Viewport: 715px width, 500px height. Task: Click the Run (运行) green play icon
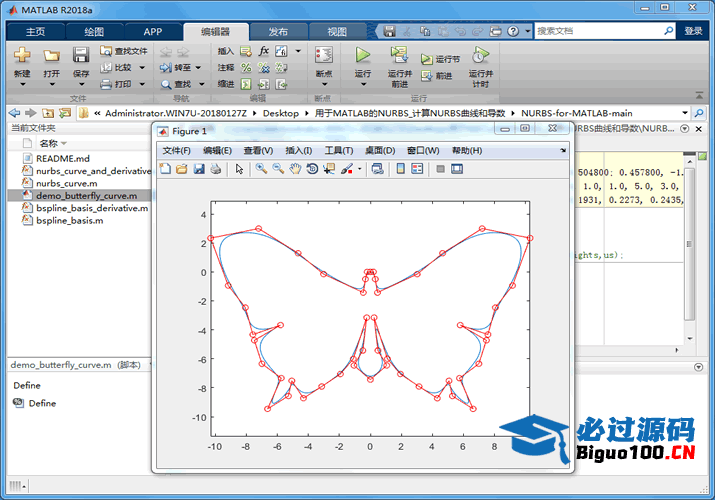click(362, 54)
